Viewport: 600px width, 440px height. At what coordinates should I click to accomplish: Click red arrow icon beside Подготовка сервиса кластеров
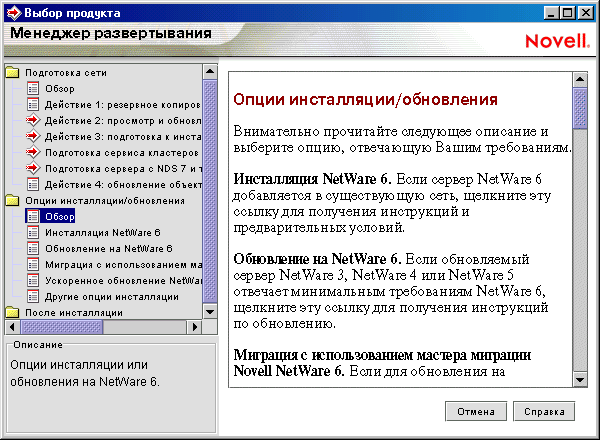coord(33,152)
